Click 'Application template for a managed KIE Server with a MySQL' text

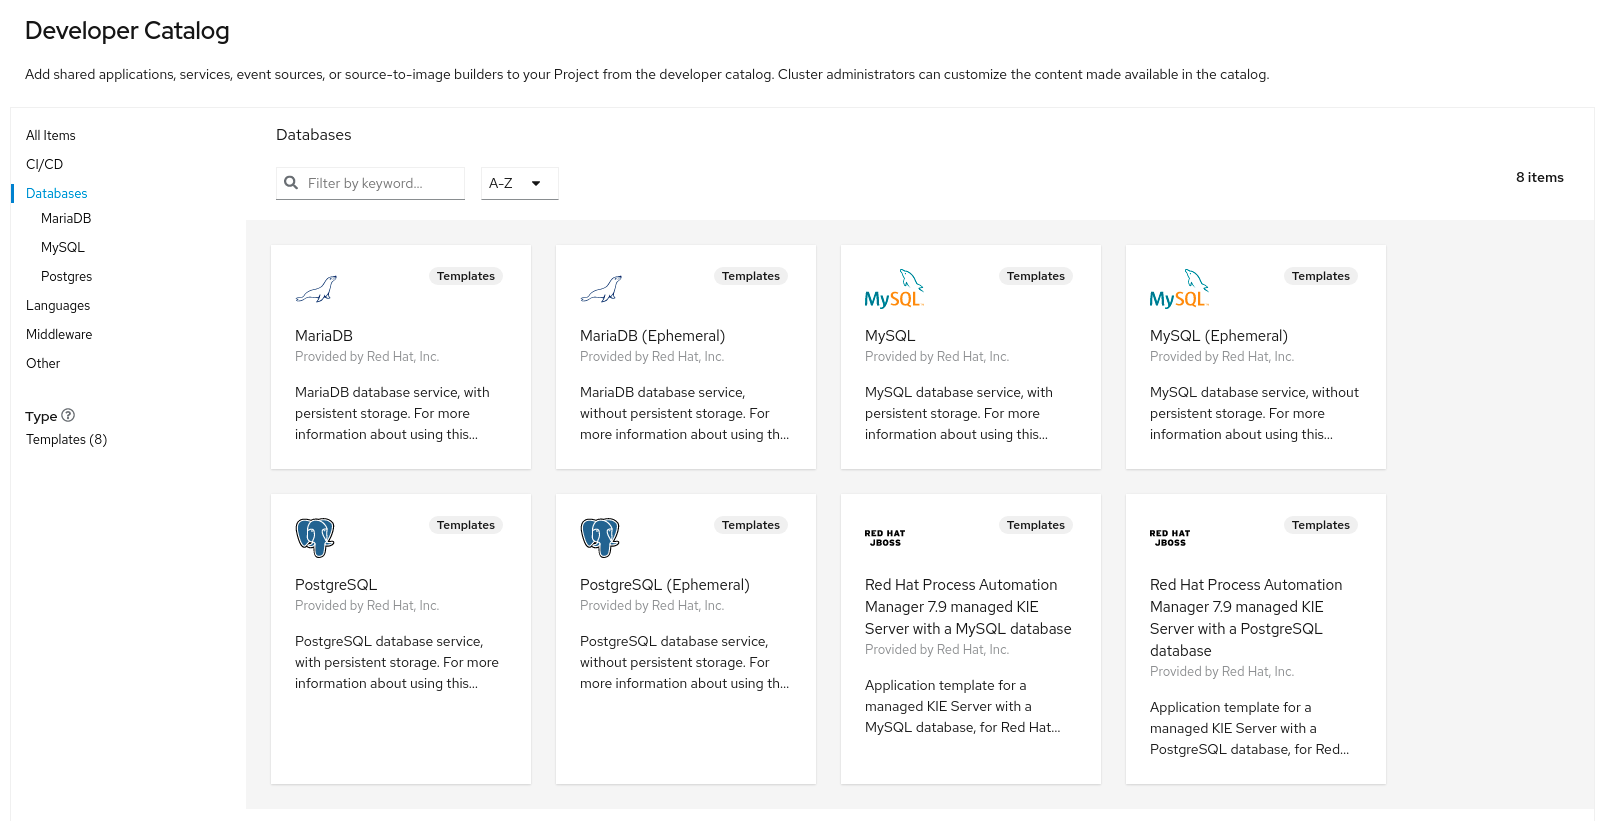(962, 706)
